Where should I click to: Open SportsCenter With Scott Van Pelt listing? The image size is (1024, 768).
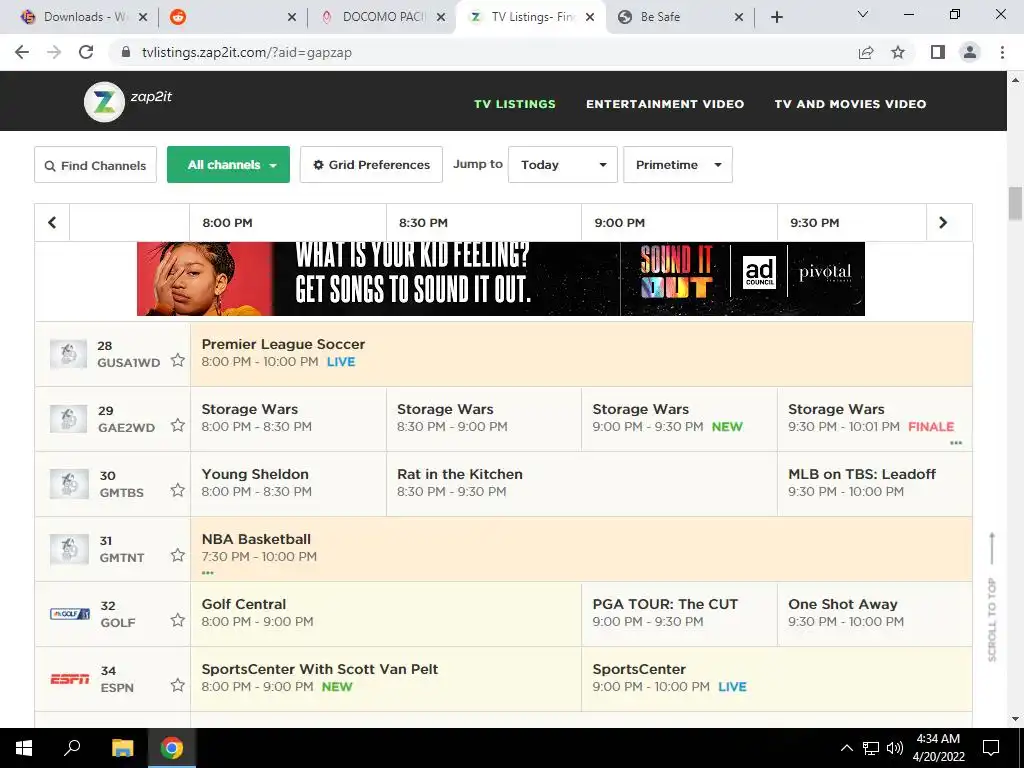coord(386,679)
